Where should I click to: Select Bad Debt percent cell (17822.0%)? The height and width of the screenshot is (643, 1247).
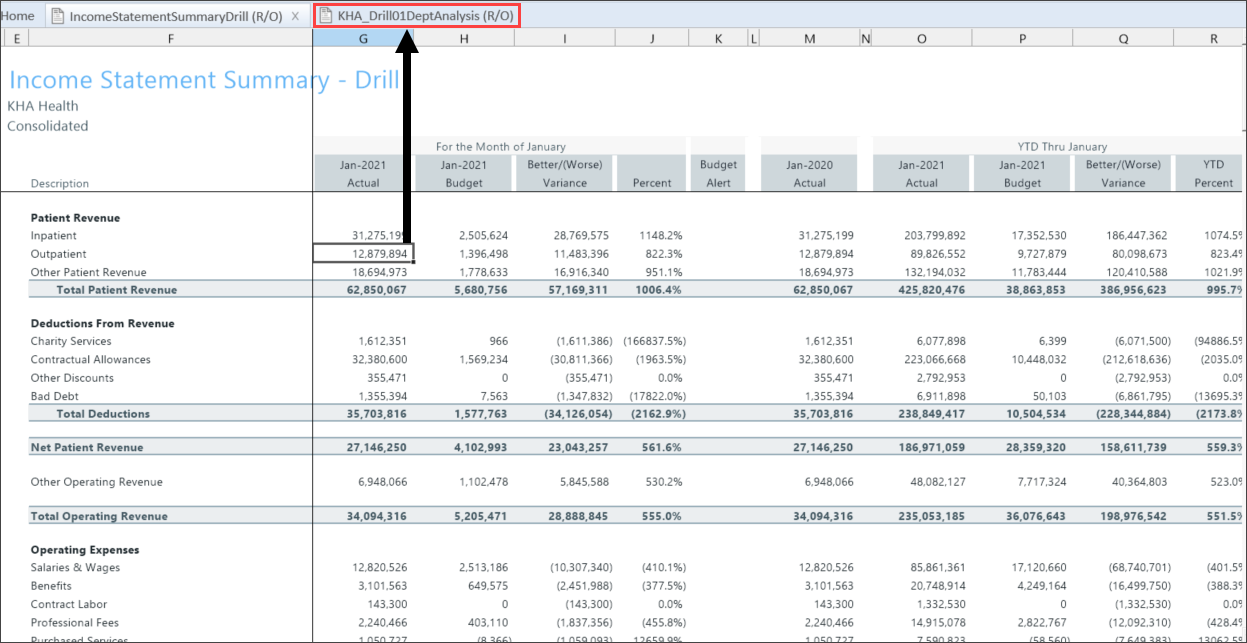click(653, 396)
